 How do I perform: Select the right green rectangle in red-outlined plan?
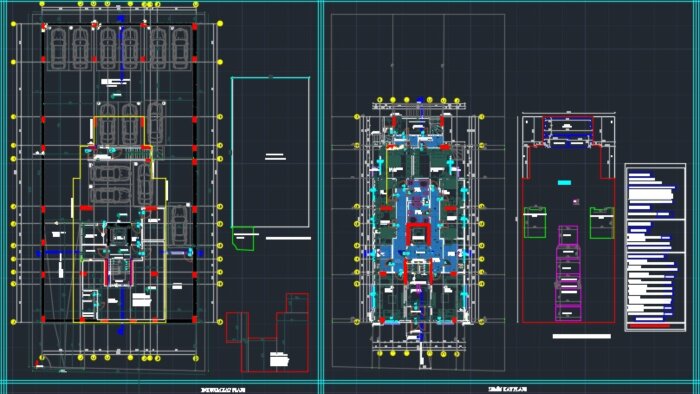coord(602,222)
